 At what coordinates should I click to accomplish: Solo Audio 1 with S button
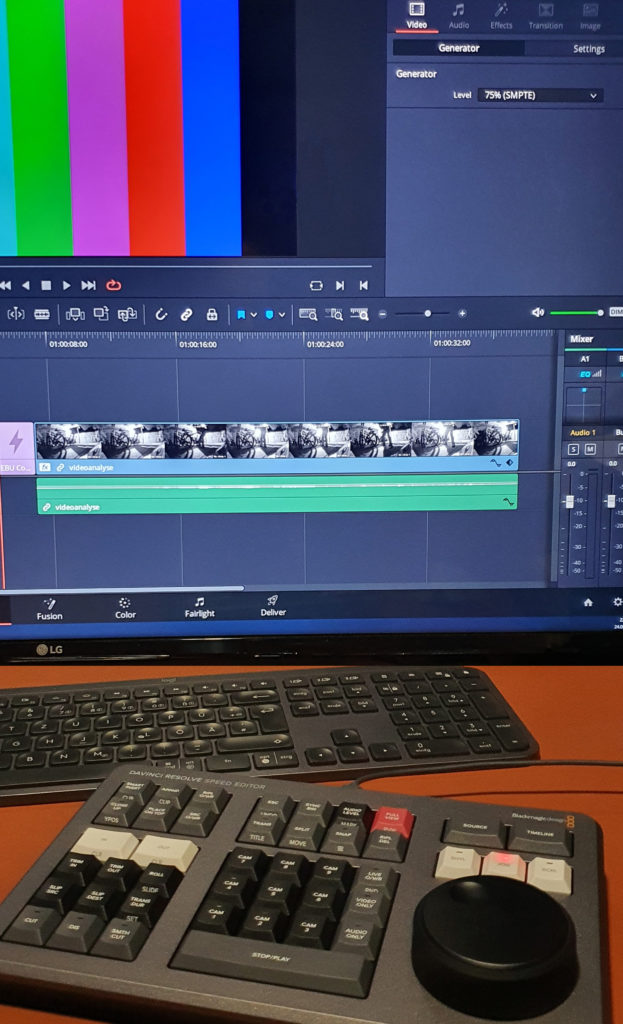[x=573, y=449]
